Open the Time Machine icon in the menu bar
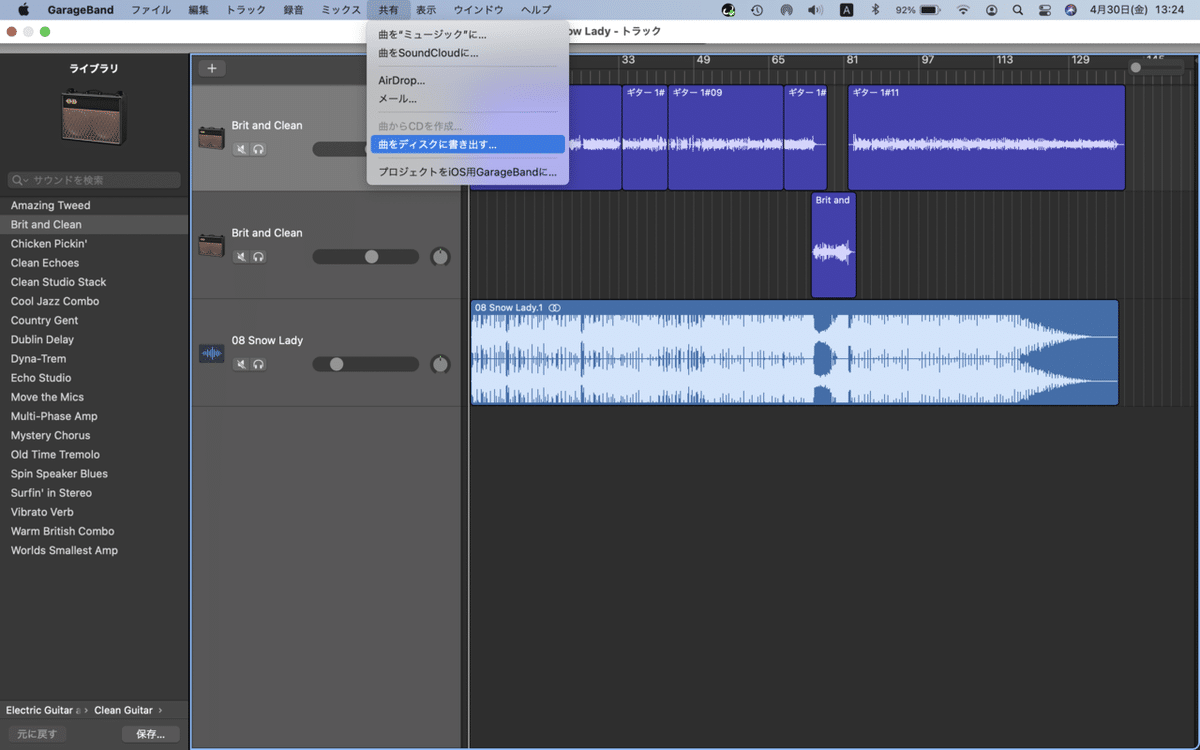Image resolution: width=1200 pixels, height=750 pixels. click(x=757, y=10)
